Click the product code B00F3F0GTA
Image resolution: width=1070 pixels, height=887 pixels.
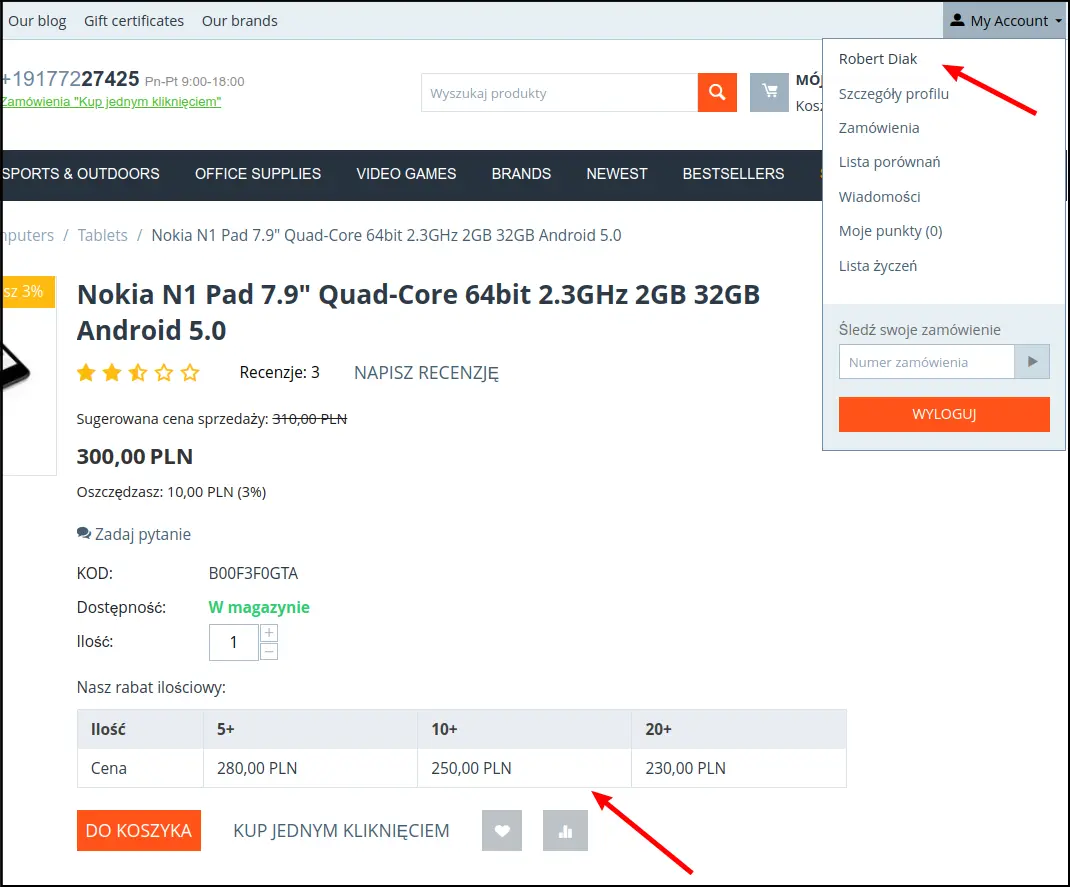(x=253, y=573)
